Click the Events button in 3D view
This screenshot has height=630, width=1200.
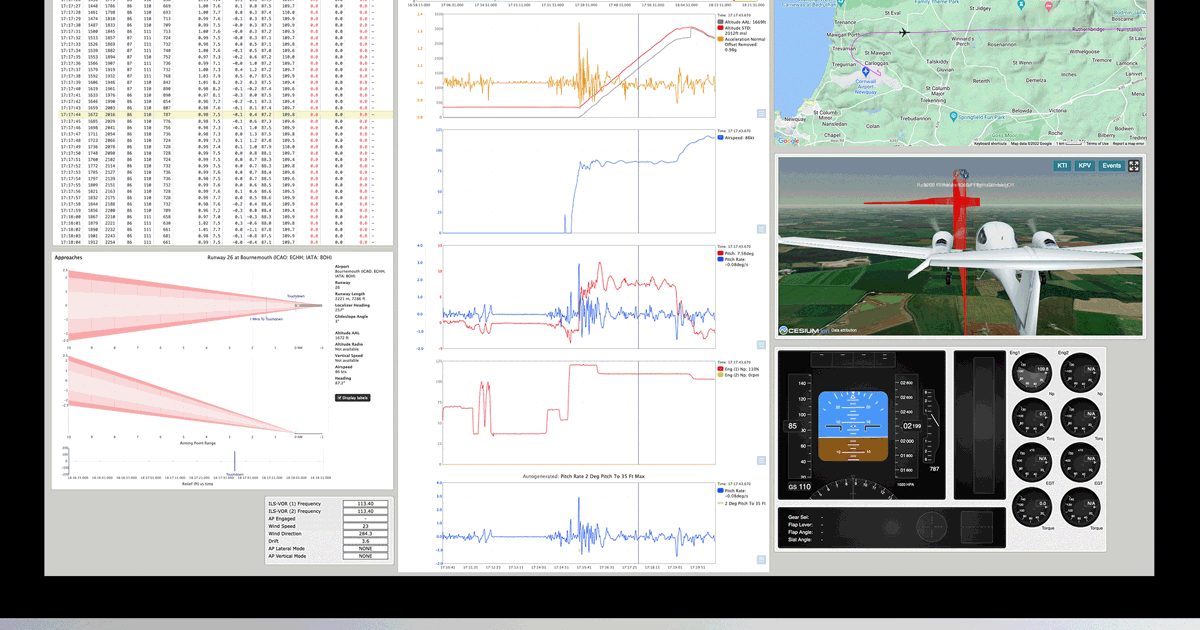pyautogui.click(x=1111, y=166)
